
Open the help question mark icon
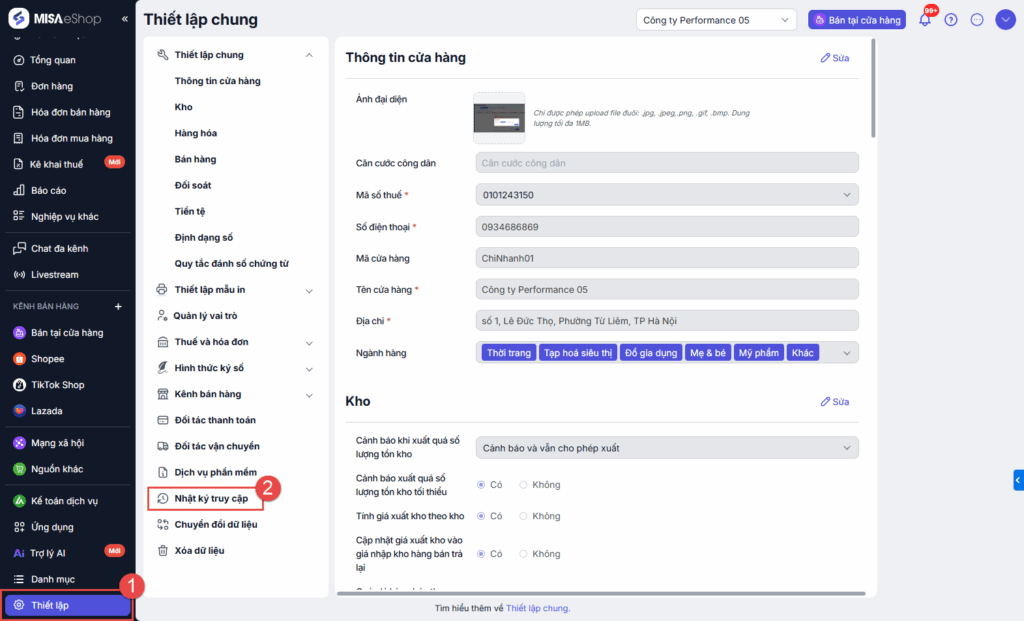pyautogui.click(x=951, y=20)
